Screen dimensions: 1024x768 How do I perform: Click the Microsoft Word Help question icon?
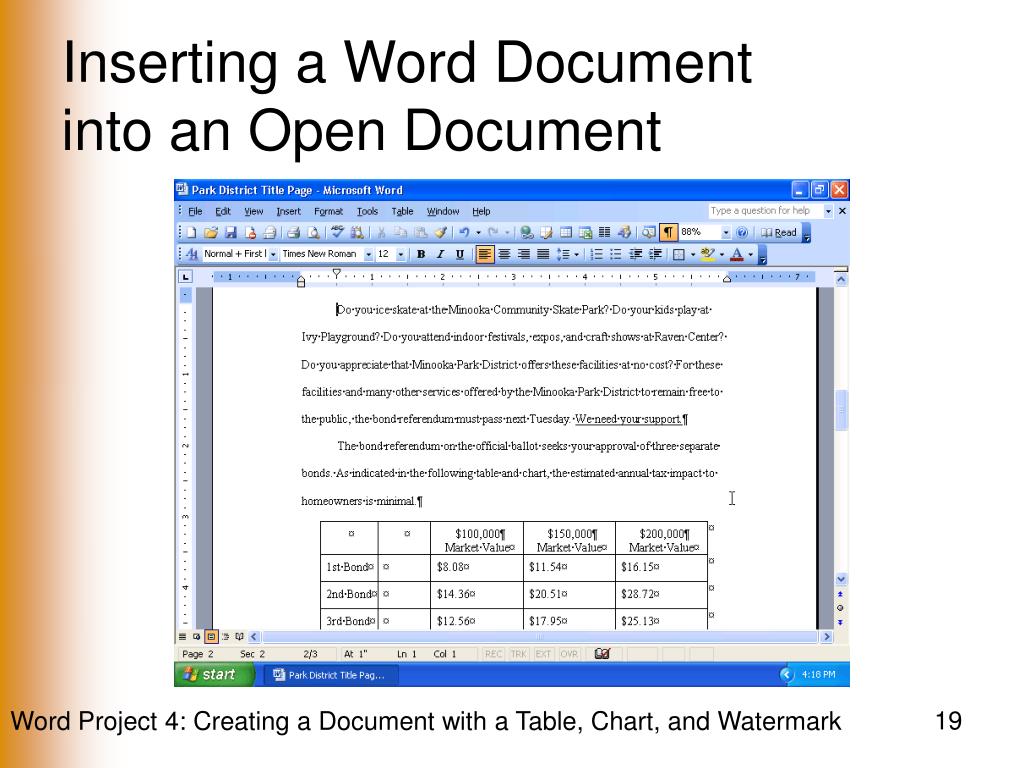click(742, 232)
